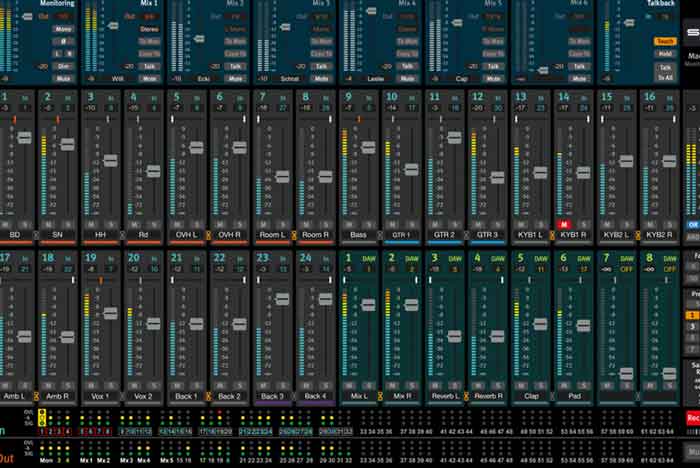Screen dimensions: 700x468
Task: Open the Mix 2 output selector
Action: 235,17
